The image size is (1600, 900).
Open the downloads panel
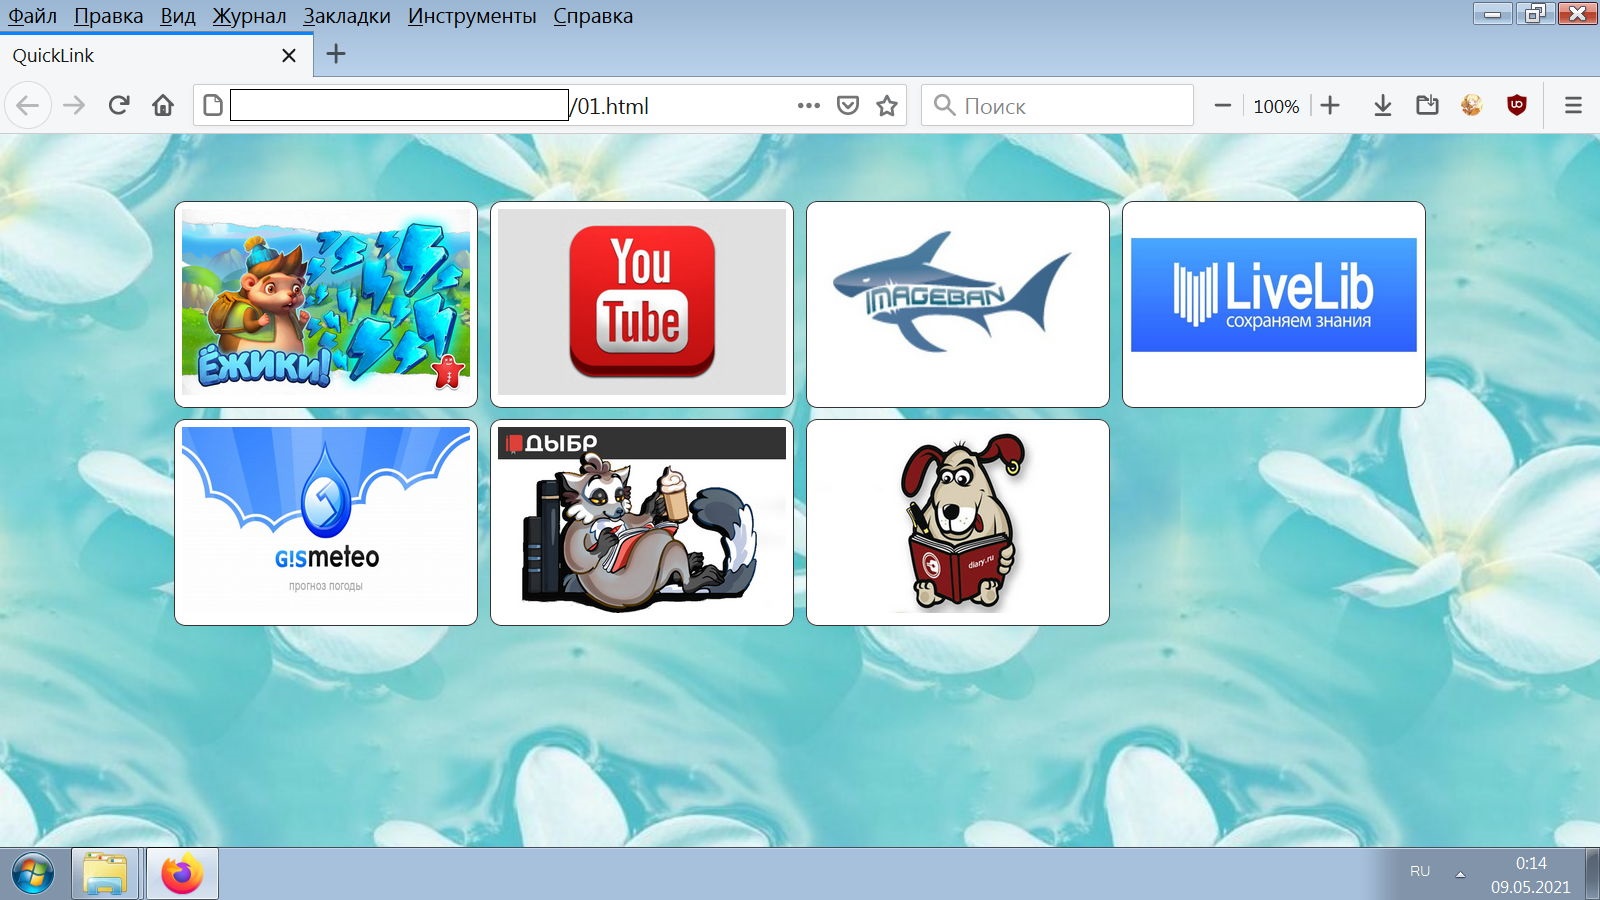[x=1383, y=105]
